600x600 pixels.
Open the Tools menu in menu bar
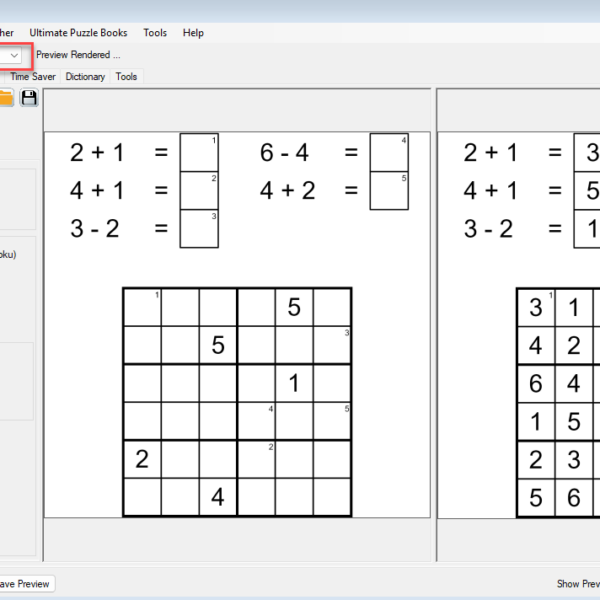coord(155,33)
